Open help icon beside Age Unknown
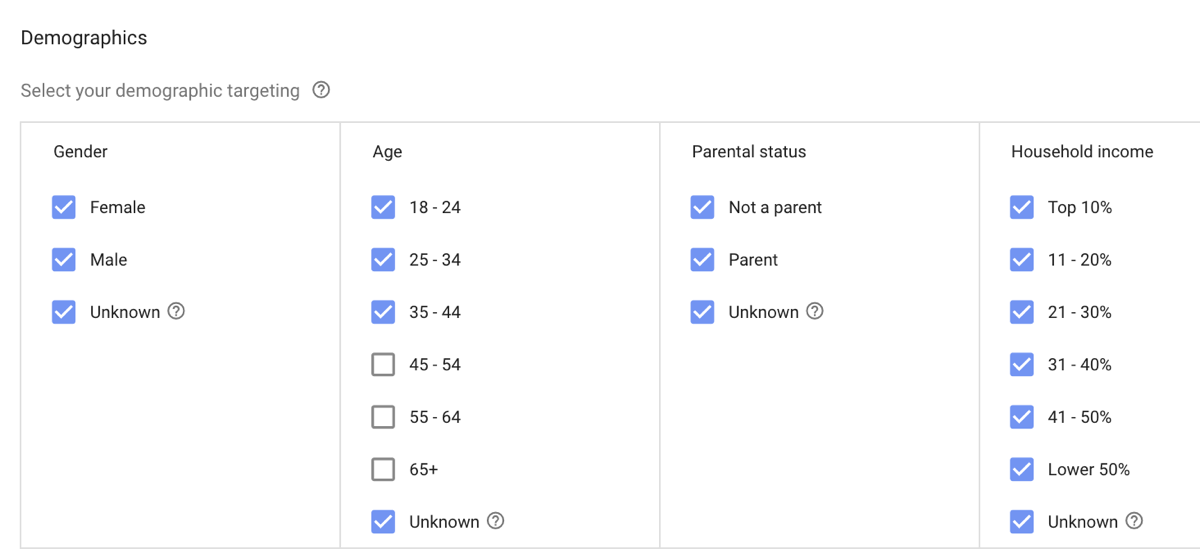Screen dimensions: 1200x554 [x=495, y=521]
